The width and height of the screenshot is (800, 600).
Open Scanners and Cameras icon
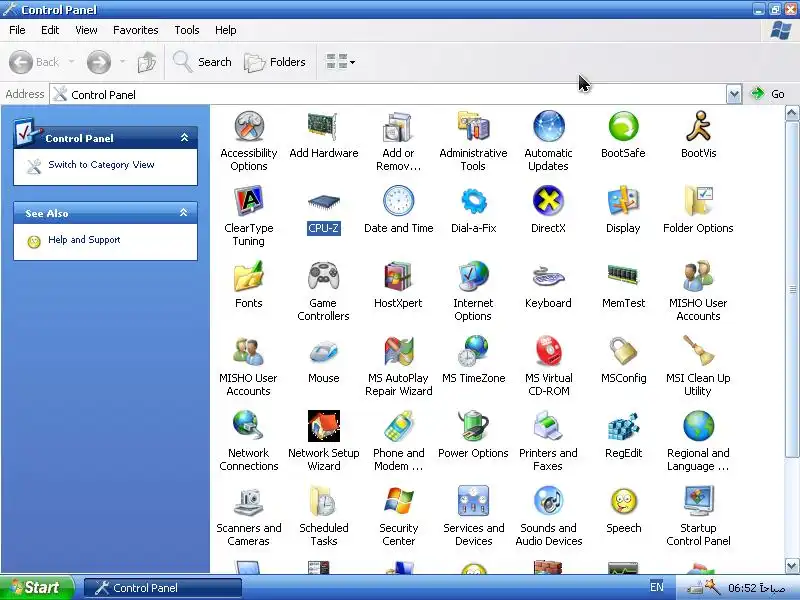point(248,501)
